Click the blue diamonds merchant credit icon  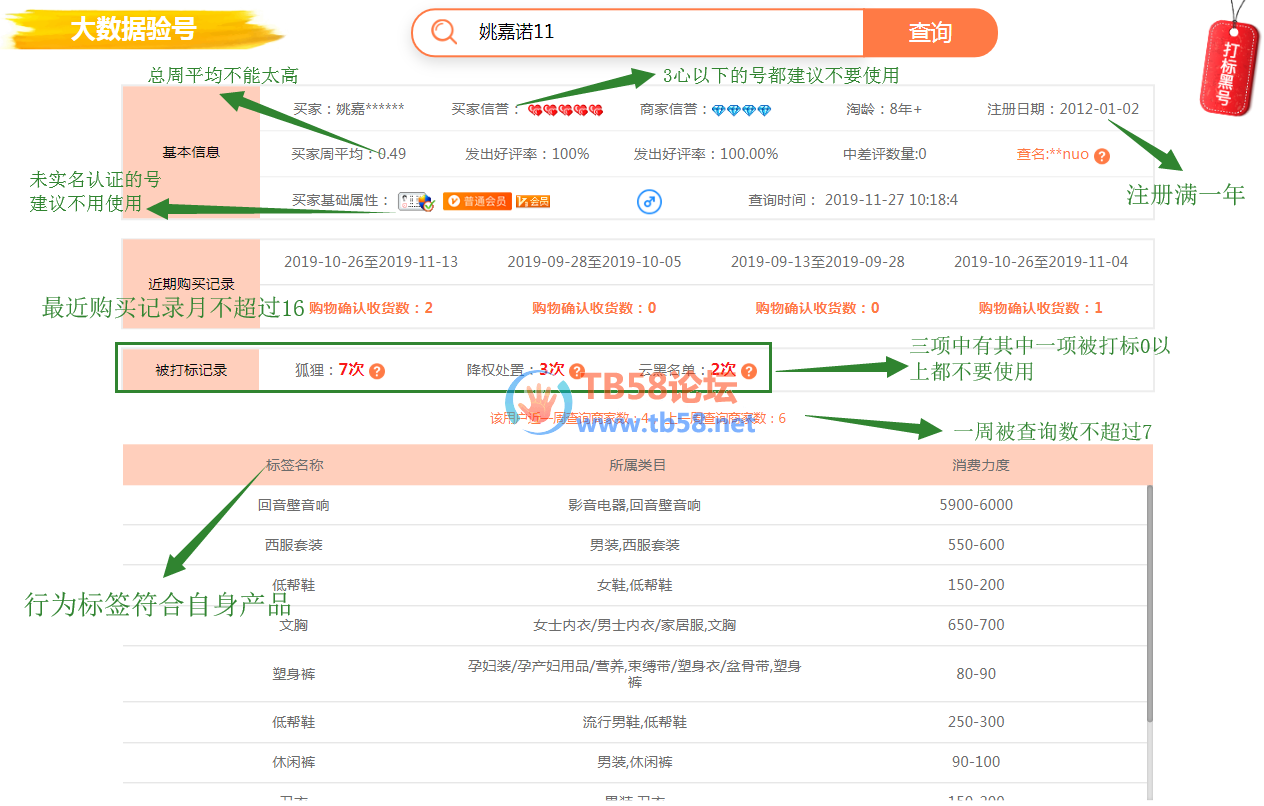[742, 110]
